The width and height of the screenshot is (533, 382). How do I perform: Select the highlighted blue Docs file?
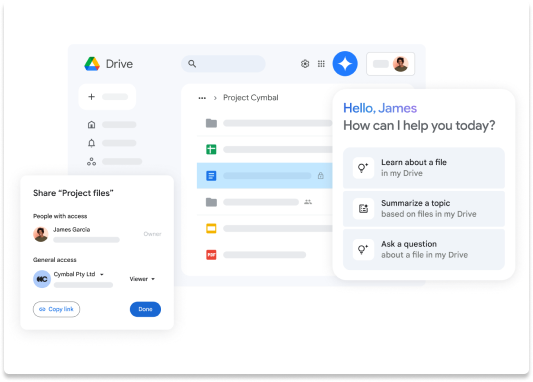264,175
